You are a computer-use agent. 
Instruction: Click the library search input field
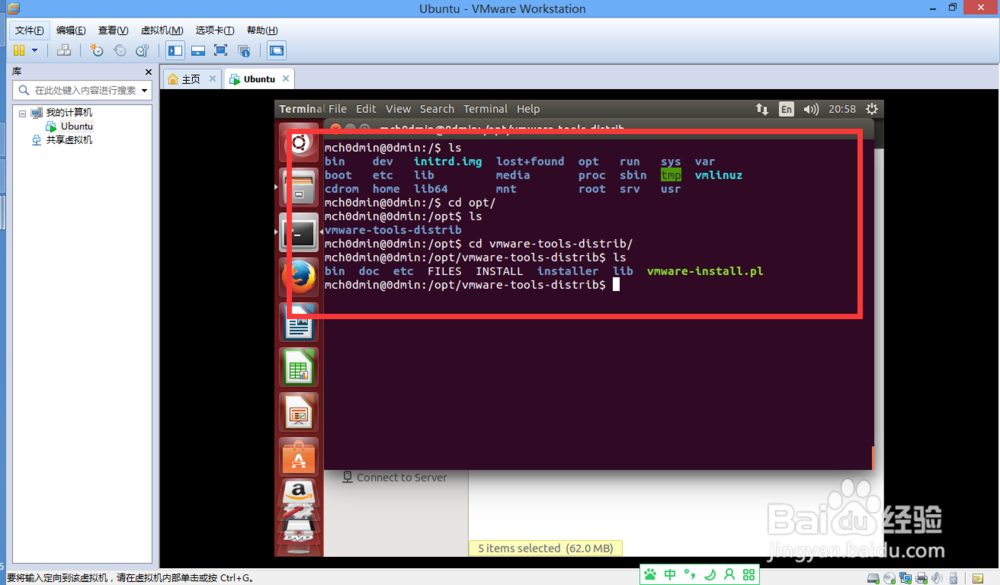[x=84, y=90]
